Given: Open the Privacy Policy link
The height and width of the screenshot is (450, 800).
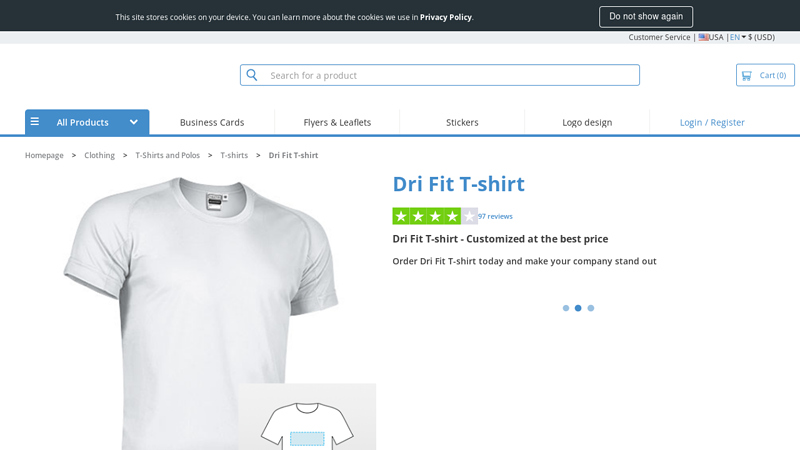Looking at the screenshot, I should [x=445, y=17].
